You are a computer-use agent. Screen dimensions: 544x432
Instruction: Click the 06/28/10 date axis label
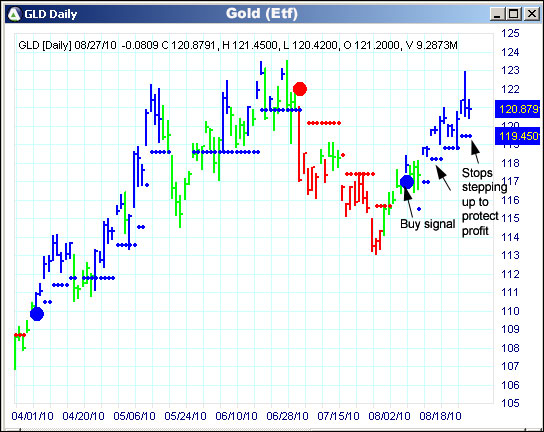point(287,416)
